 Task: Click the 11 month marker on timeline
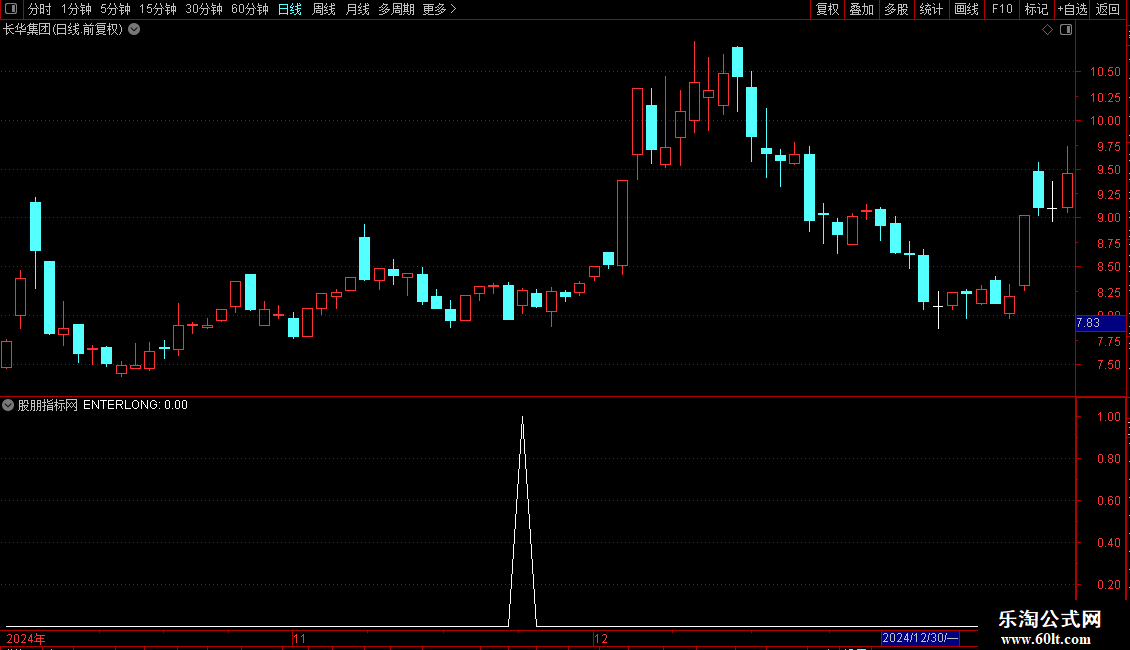point(299,638)
